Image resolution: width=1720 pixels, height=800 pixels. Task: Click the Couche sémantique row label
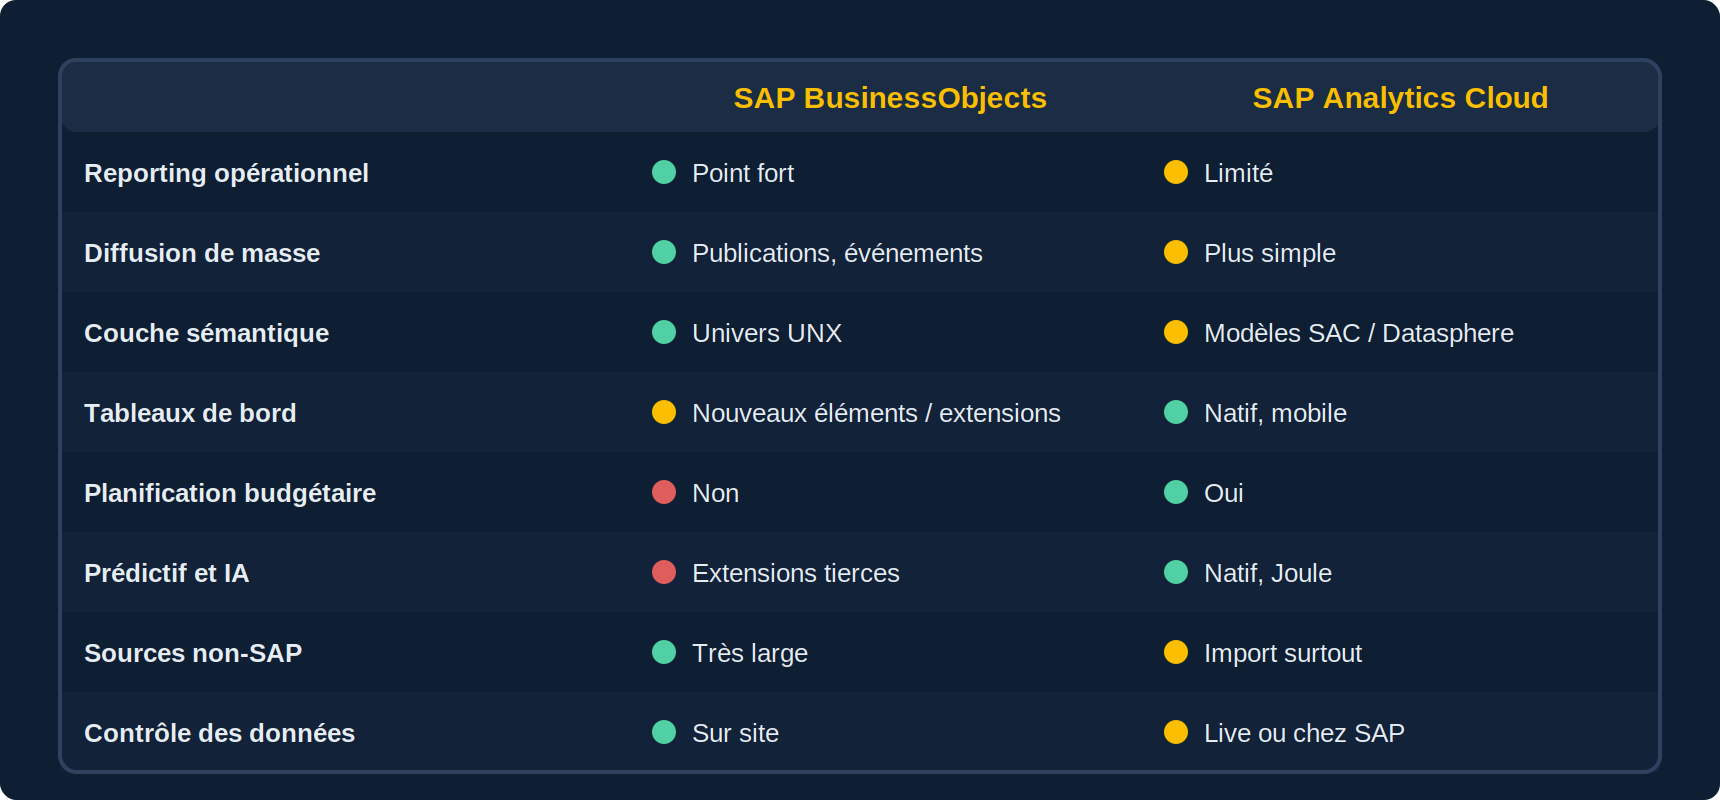click(x=206, y=333)
